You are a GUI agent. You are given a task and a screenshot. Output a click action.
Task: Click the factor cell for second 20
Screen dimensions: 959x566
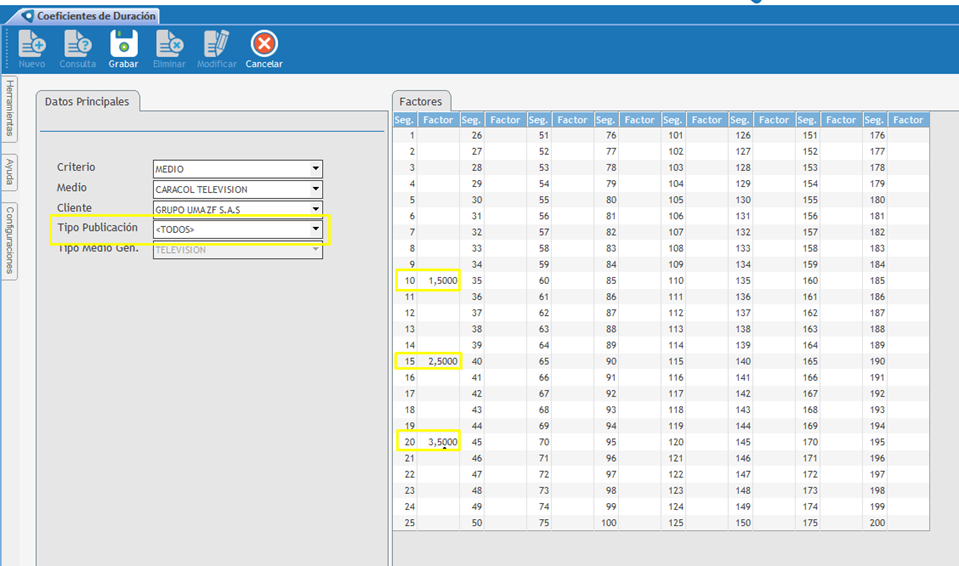tap(439, 441)
